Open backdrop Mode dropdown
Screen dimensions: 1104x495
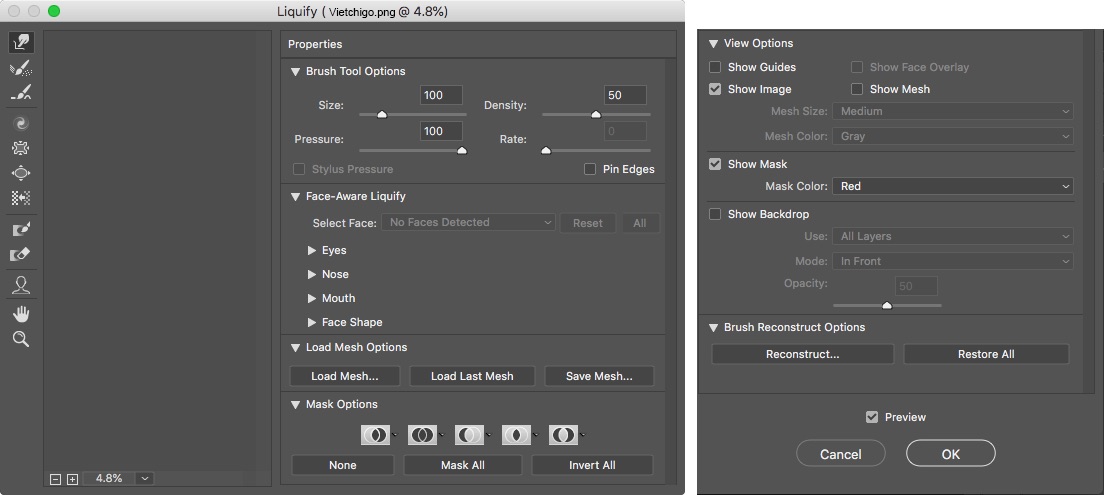953,261
